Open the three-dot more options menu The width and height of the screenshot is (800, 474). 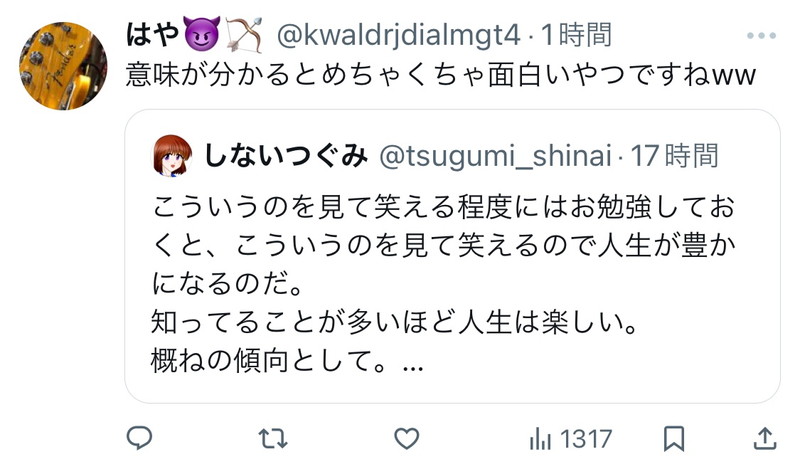click(761, 36)
